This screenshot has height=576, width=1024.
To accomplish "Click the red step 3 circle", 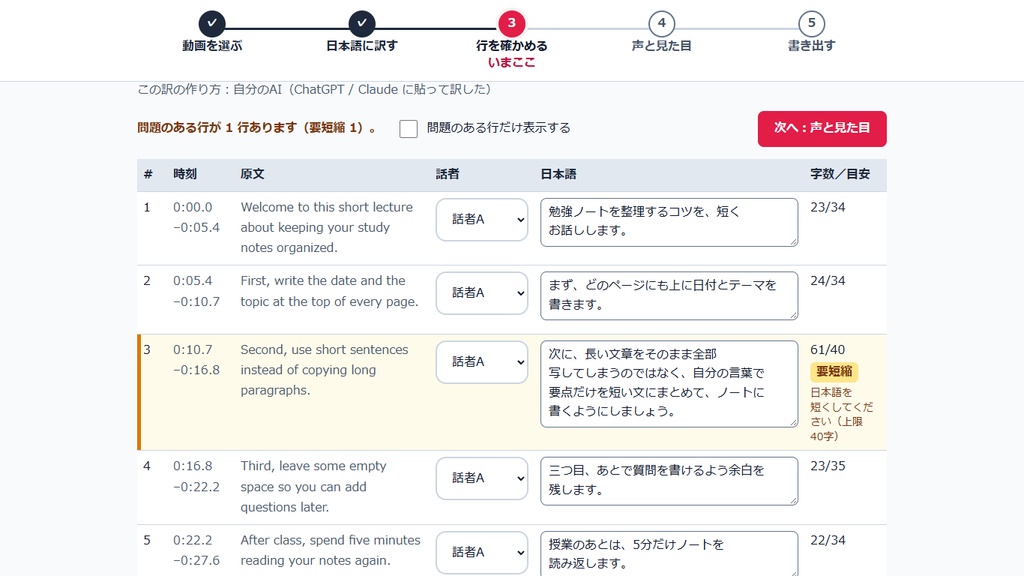I will pos(511,24).
